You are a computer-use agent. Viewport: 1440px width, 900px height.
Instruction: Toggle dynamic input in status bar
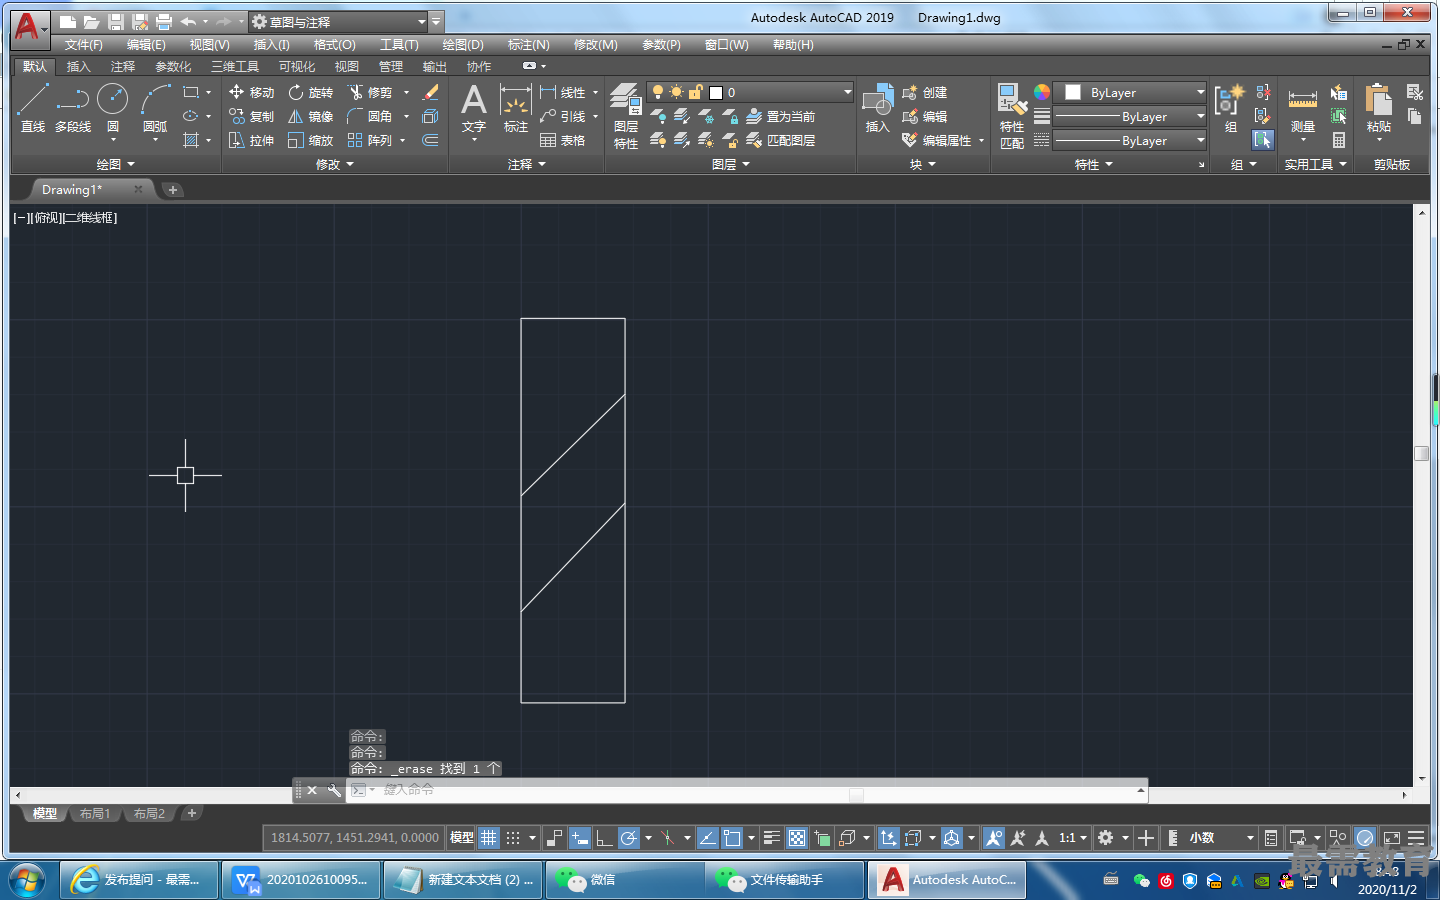(579, 838)
